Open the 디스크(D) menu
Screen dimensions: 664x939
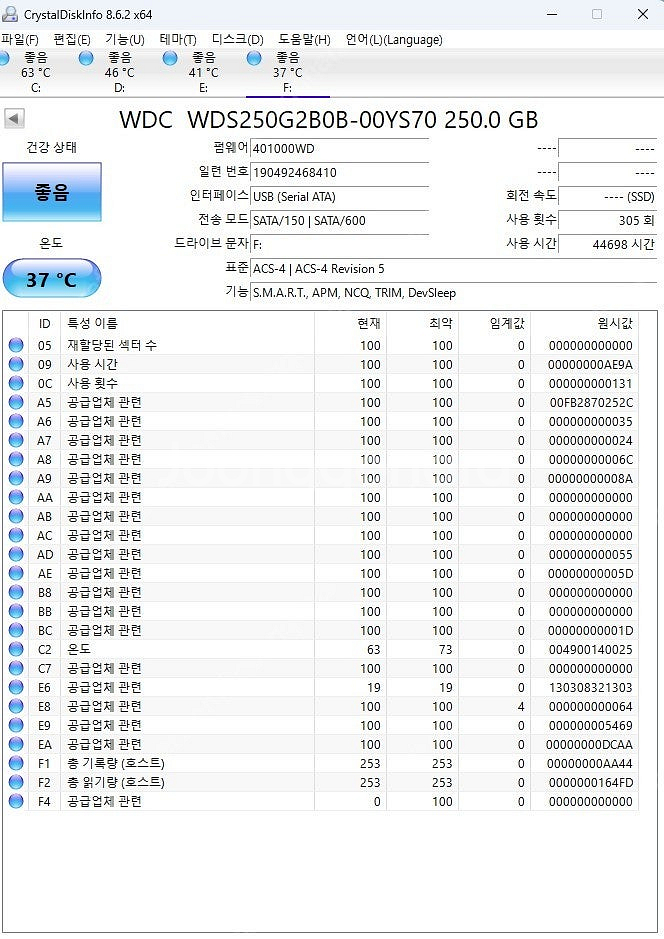237,40
